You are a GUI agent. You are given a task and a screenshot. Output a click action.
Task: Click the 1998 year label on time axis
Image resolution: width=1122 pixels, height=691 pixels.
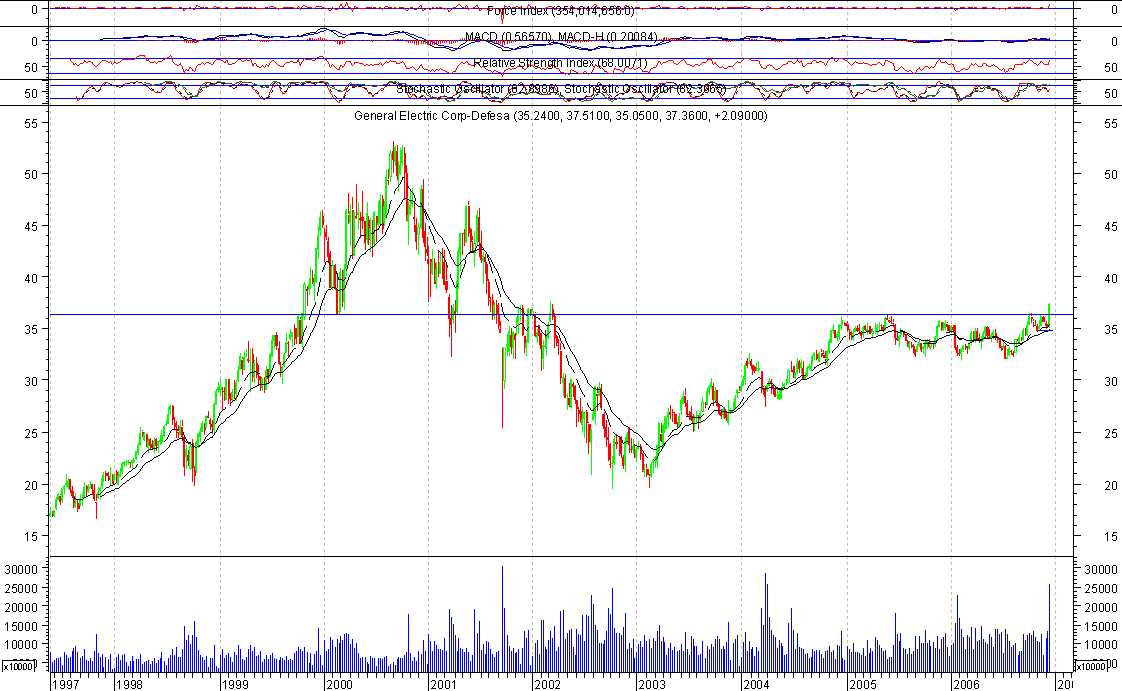point(129,684)
